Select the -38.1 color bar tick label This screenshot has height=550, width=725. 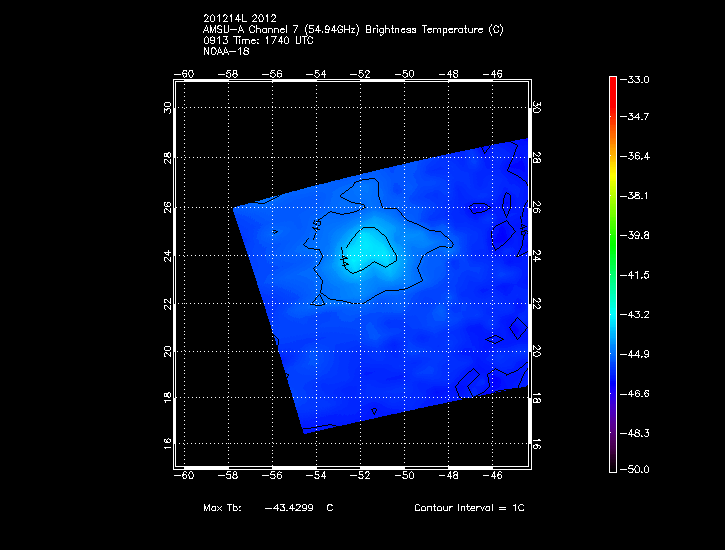click(x=636, y=196)
